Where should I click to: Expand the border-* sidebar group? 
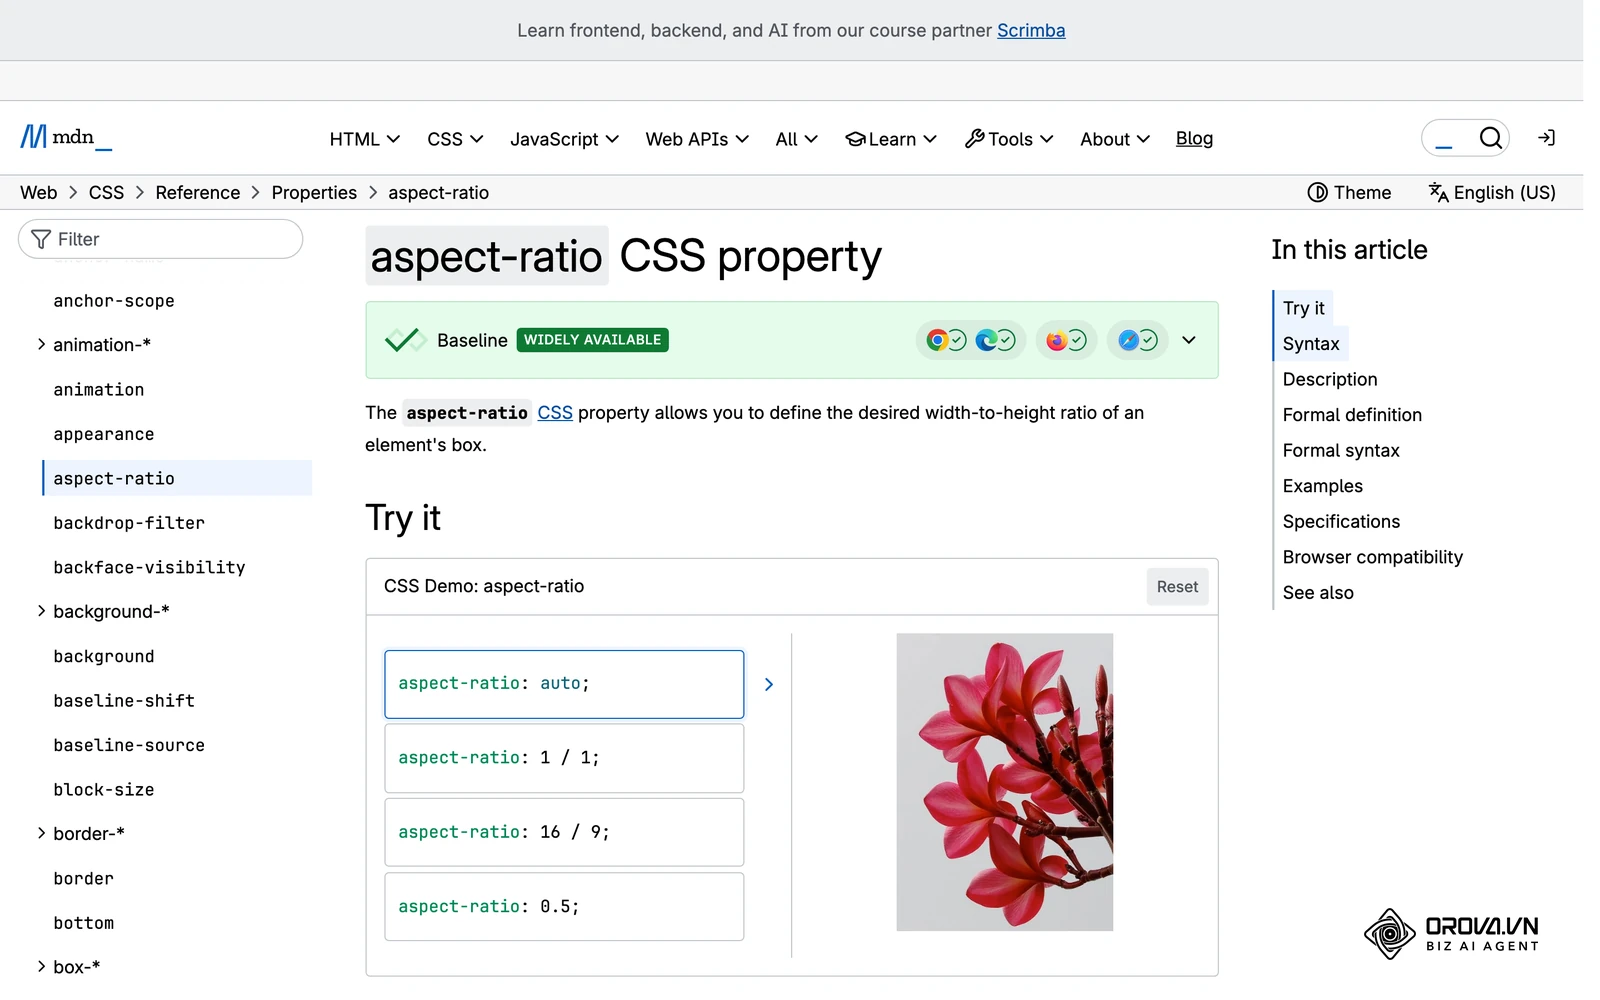click(x=41, y=833)
